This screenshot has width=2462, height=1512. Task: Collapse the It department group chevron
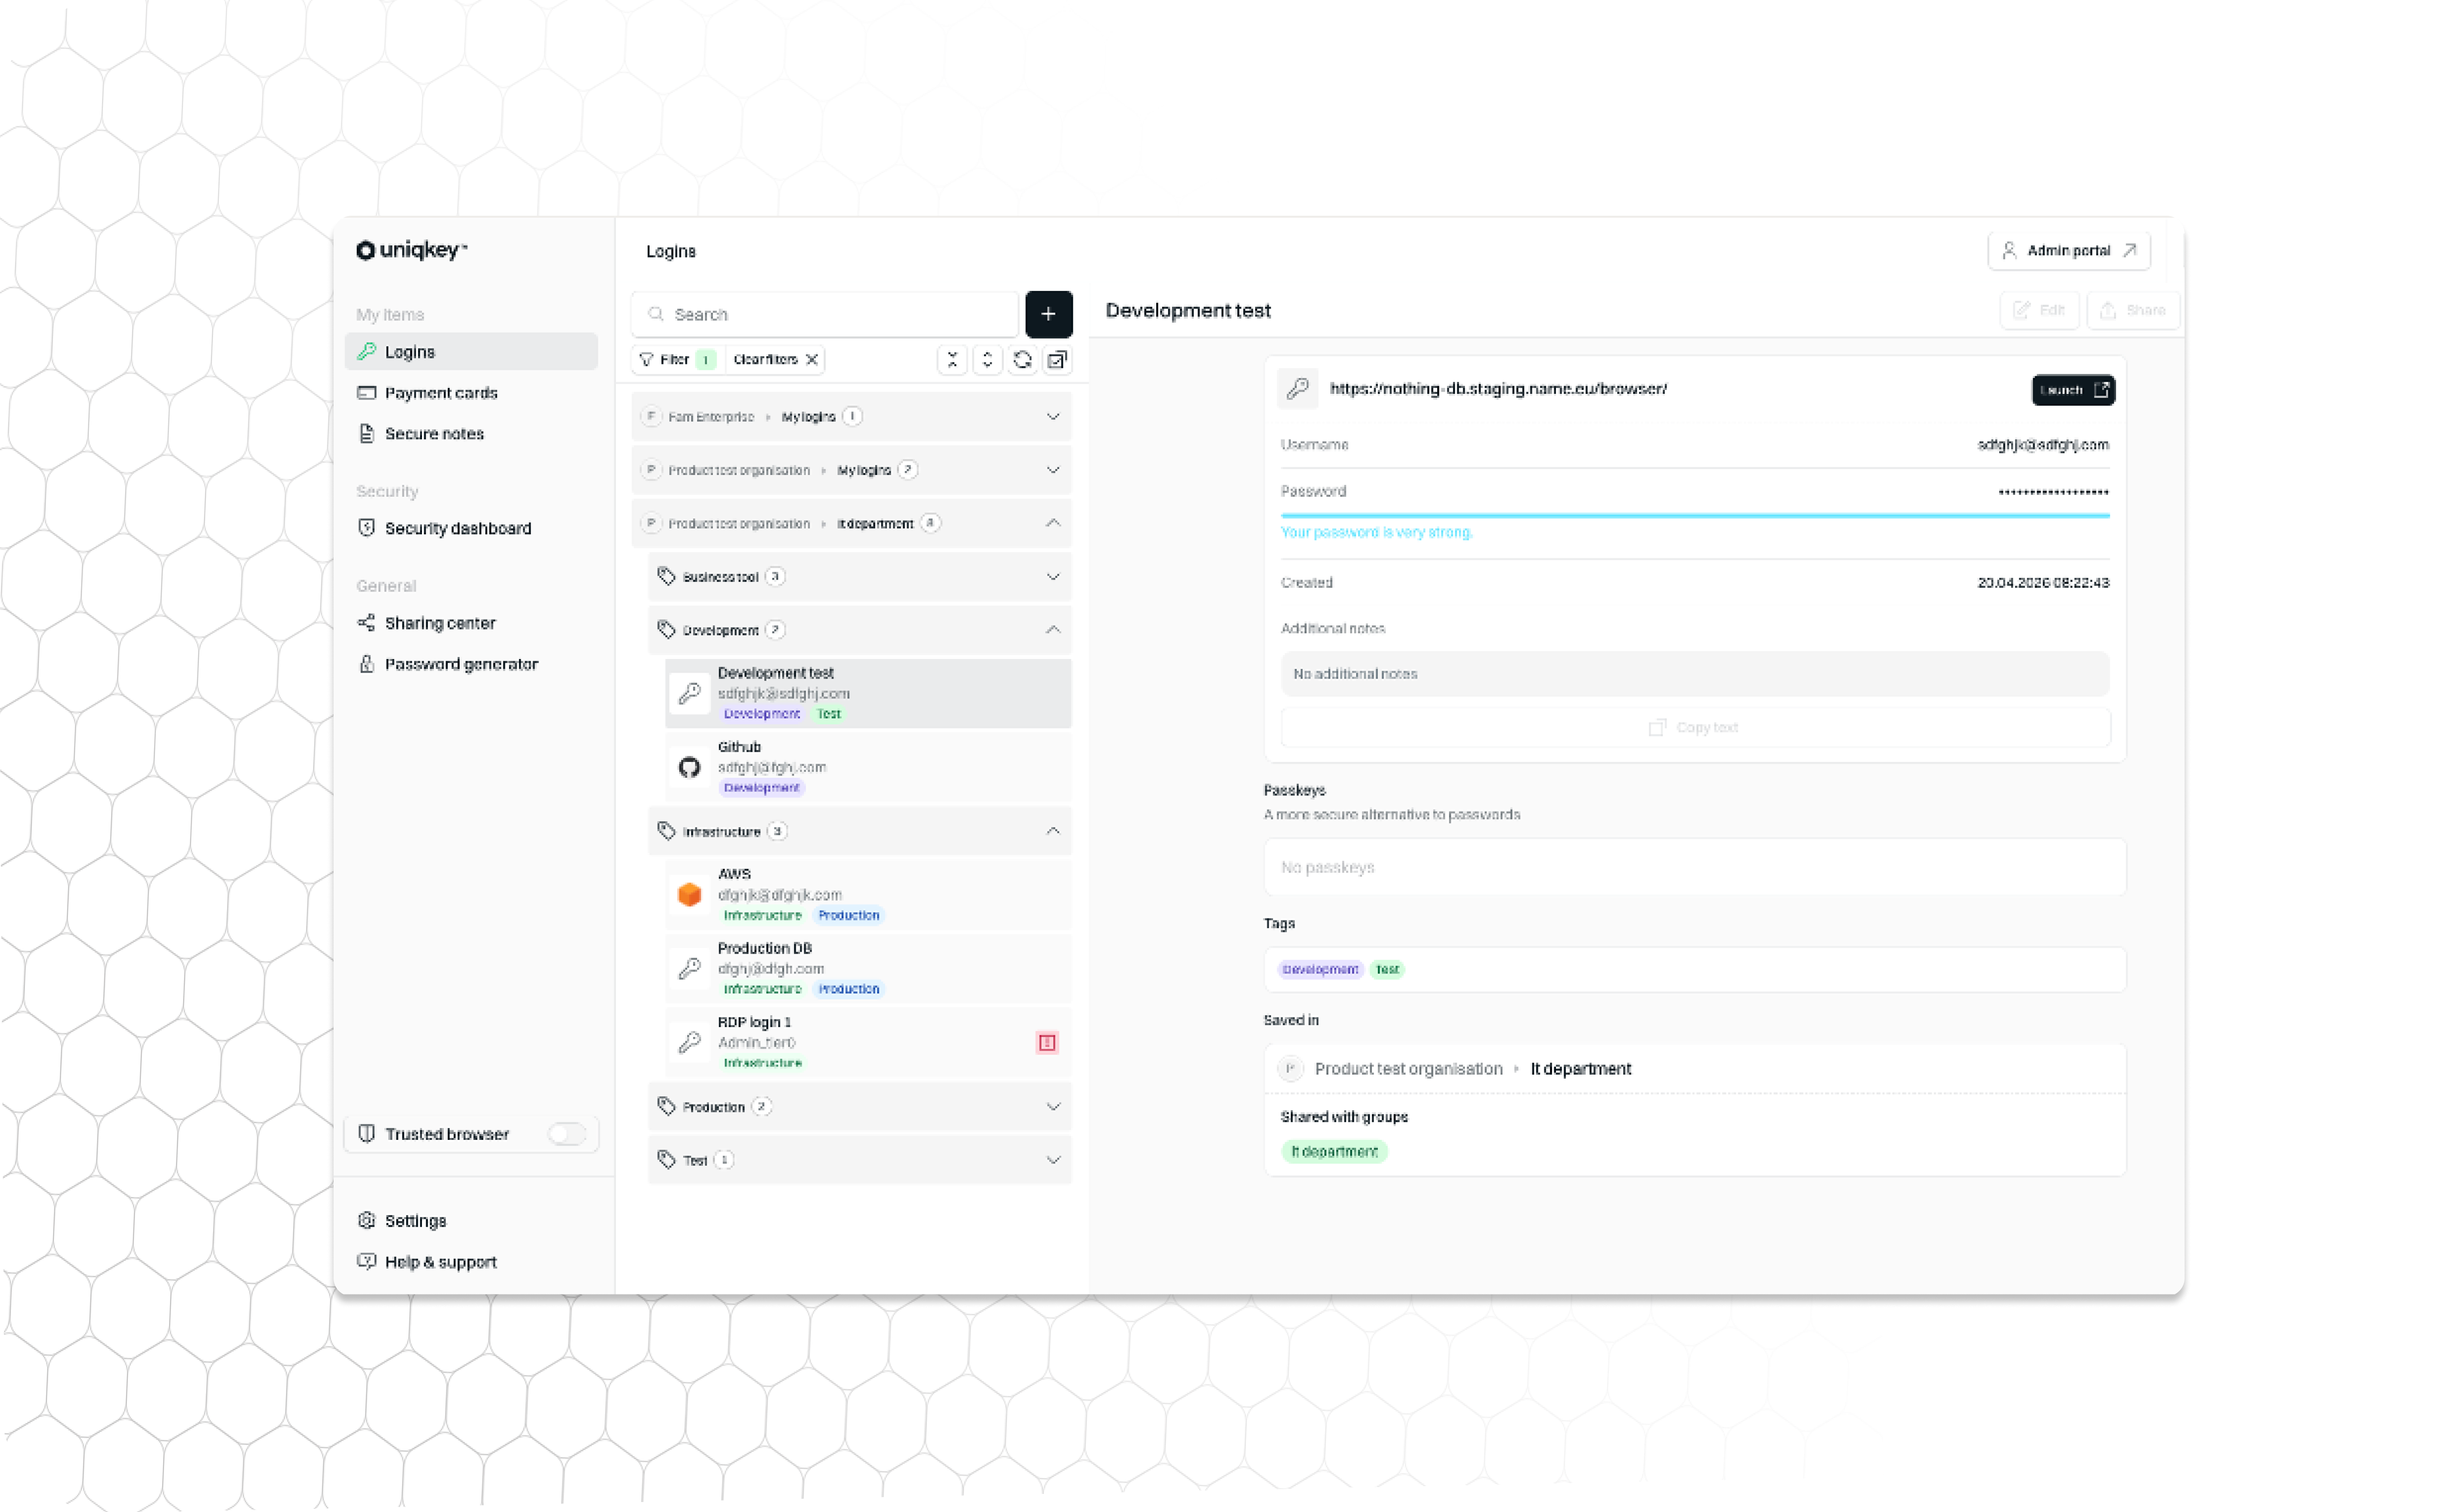1053,523
